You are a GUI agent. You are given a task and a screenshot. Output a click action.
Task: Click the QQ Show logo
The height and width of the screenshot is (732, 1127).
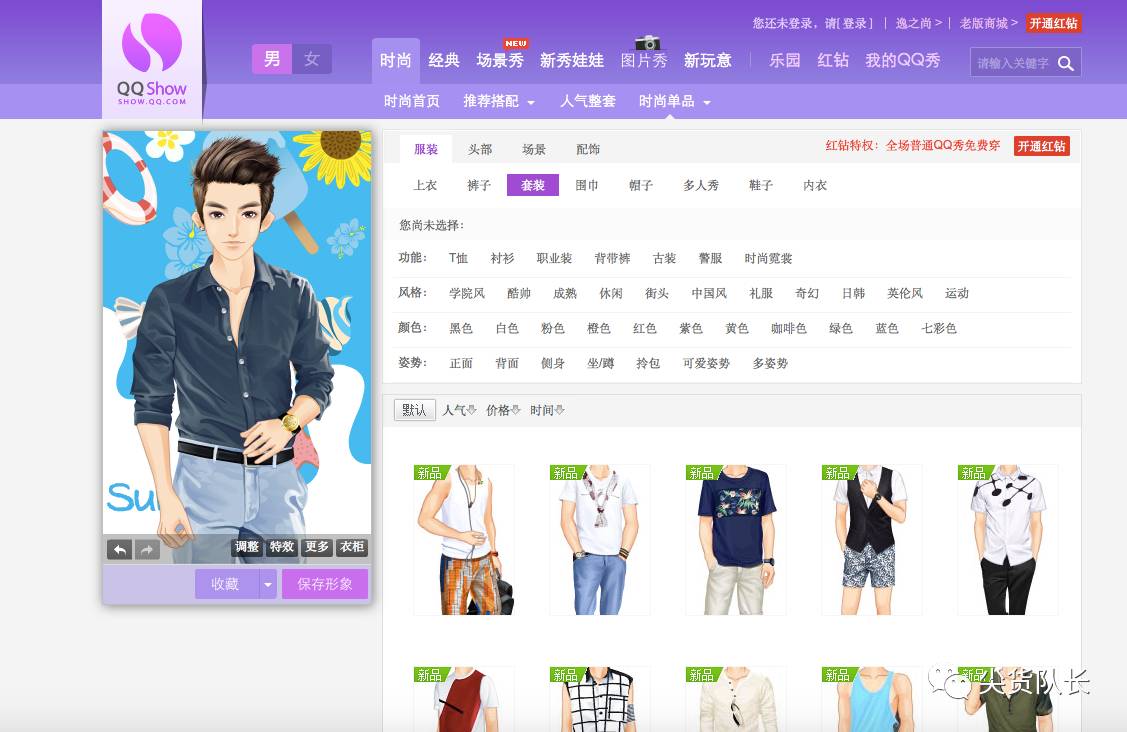[152, 60]
